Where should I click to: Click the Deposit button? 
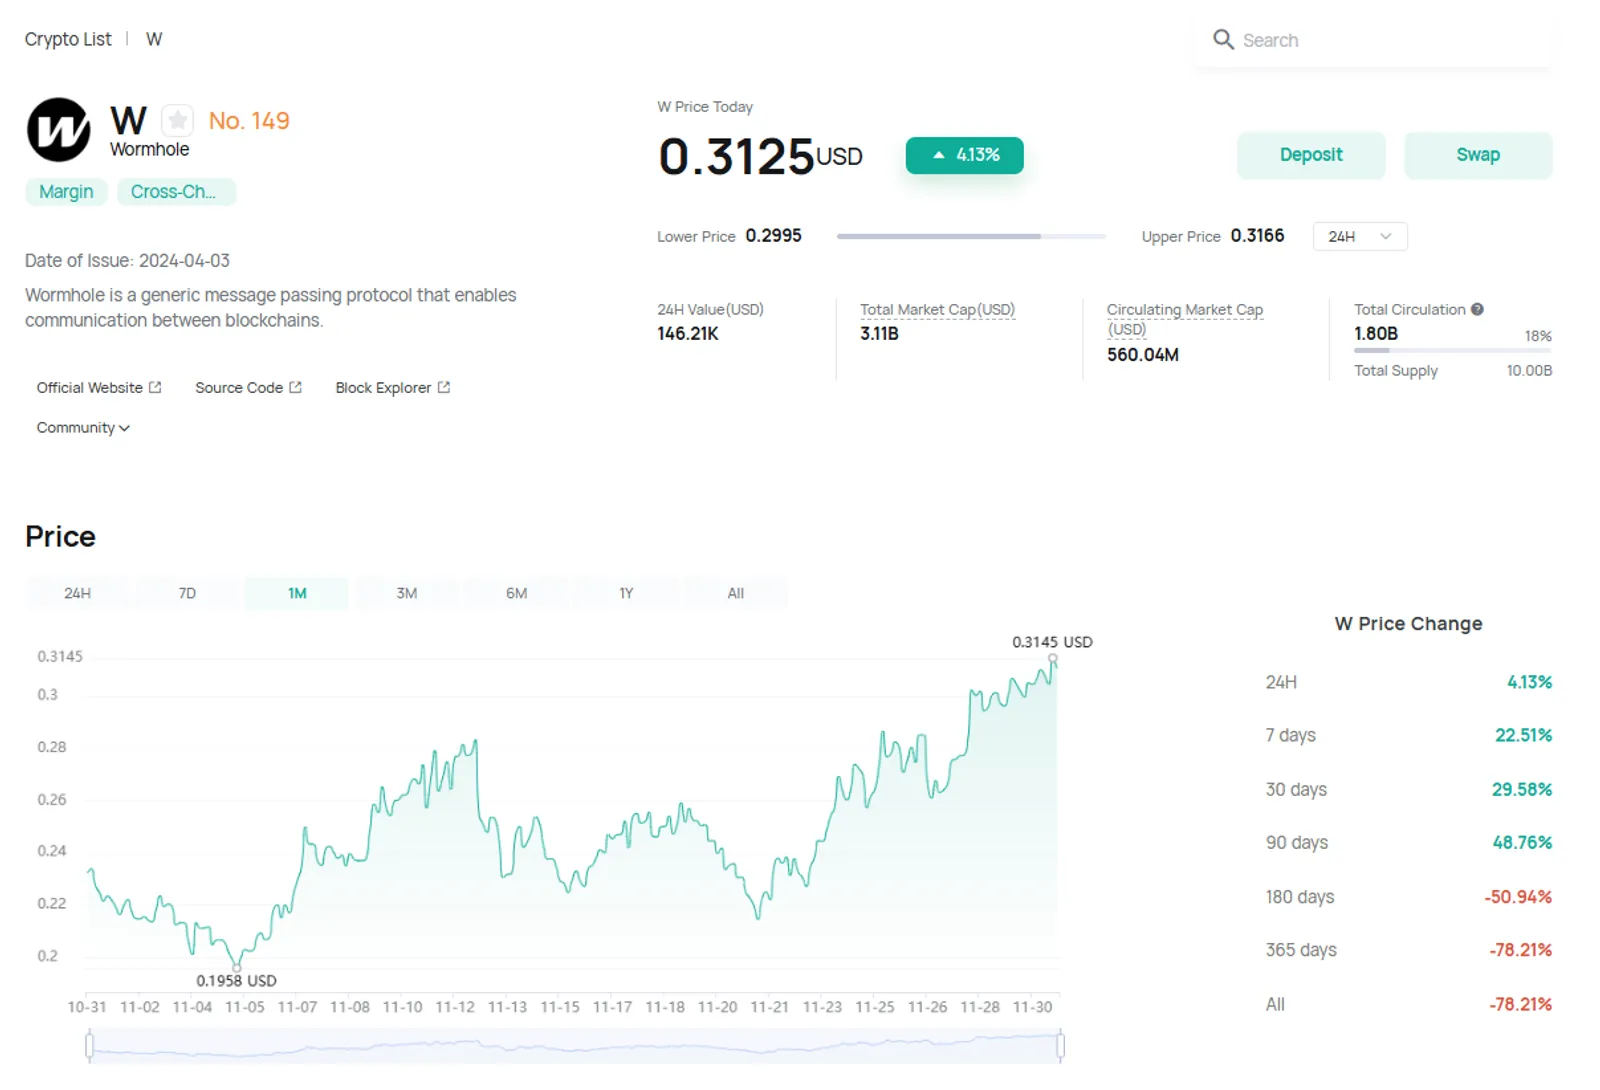[1311, 155]
